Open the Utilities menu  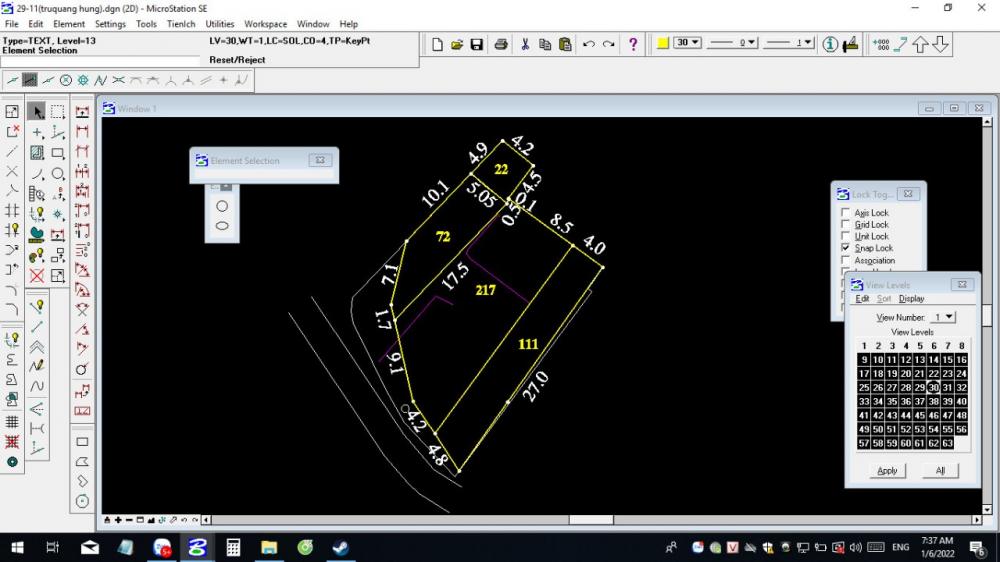(x=219, y=24)
